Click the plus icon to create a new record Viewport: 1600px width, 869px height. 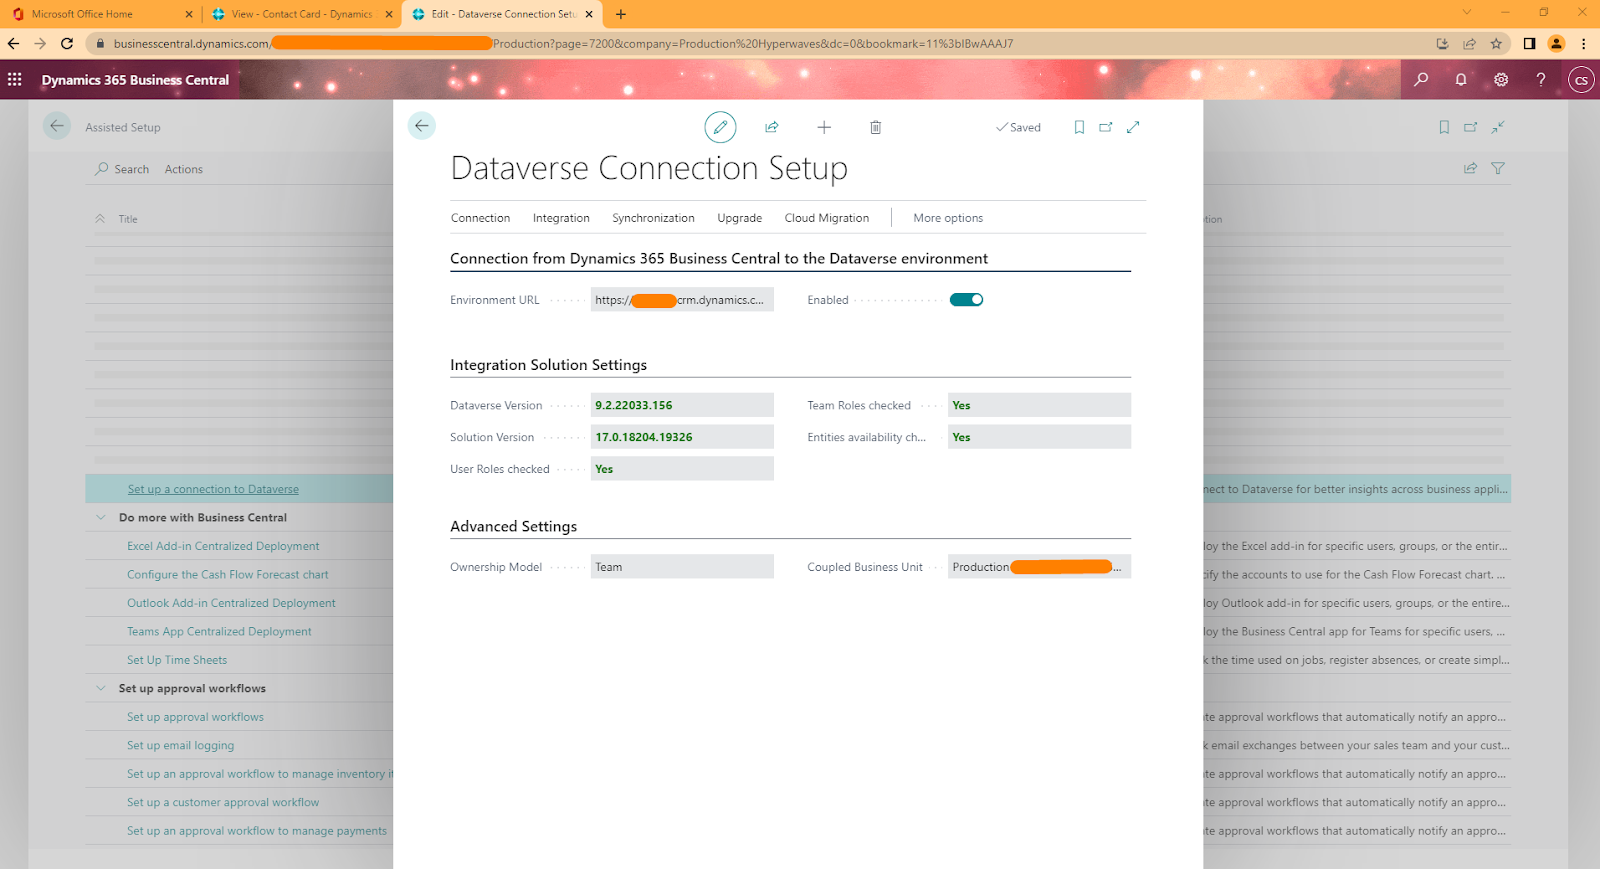pos(824,127)
